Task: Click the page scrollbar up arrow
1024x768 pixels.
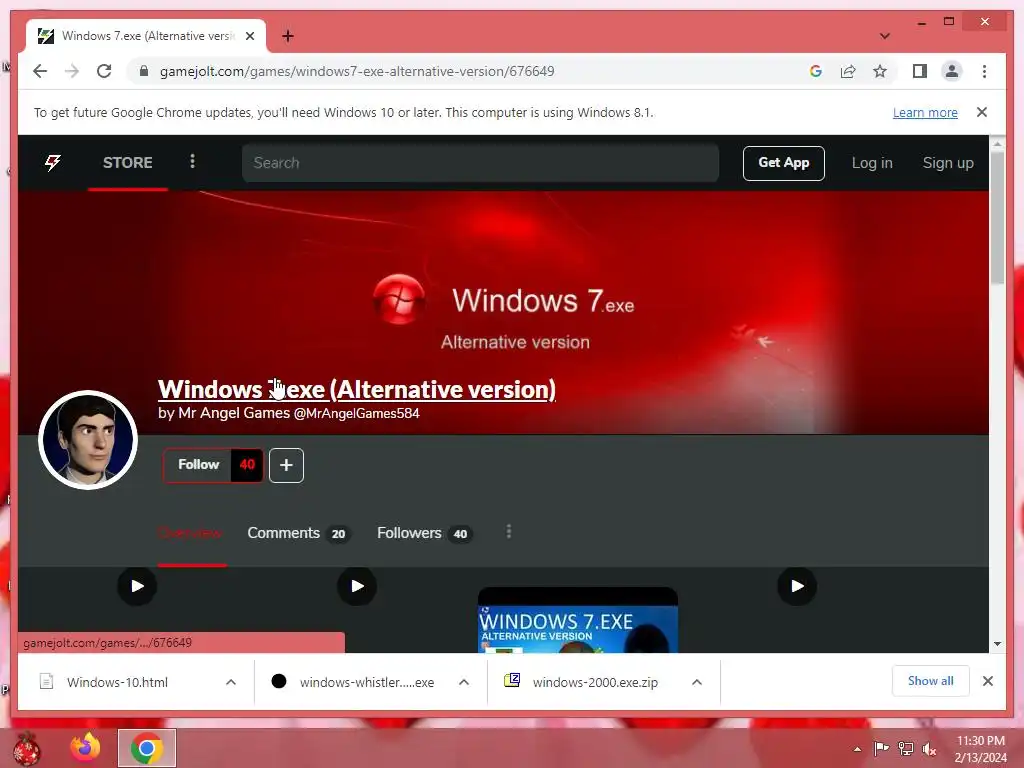Action: click(997, 143)
